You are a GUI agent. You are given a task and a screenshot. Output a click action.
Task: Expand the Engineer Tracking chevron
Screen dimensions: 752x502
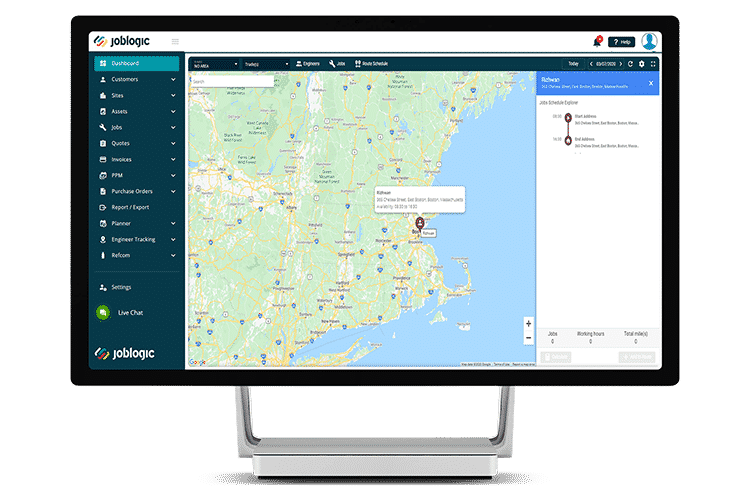pos(173,239)
